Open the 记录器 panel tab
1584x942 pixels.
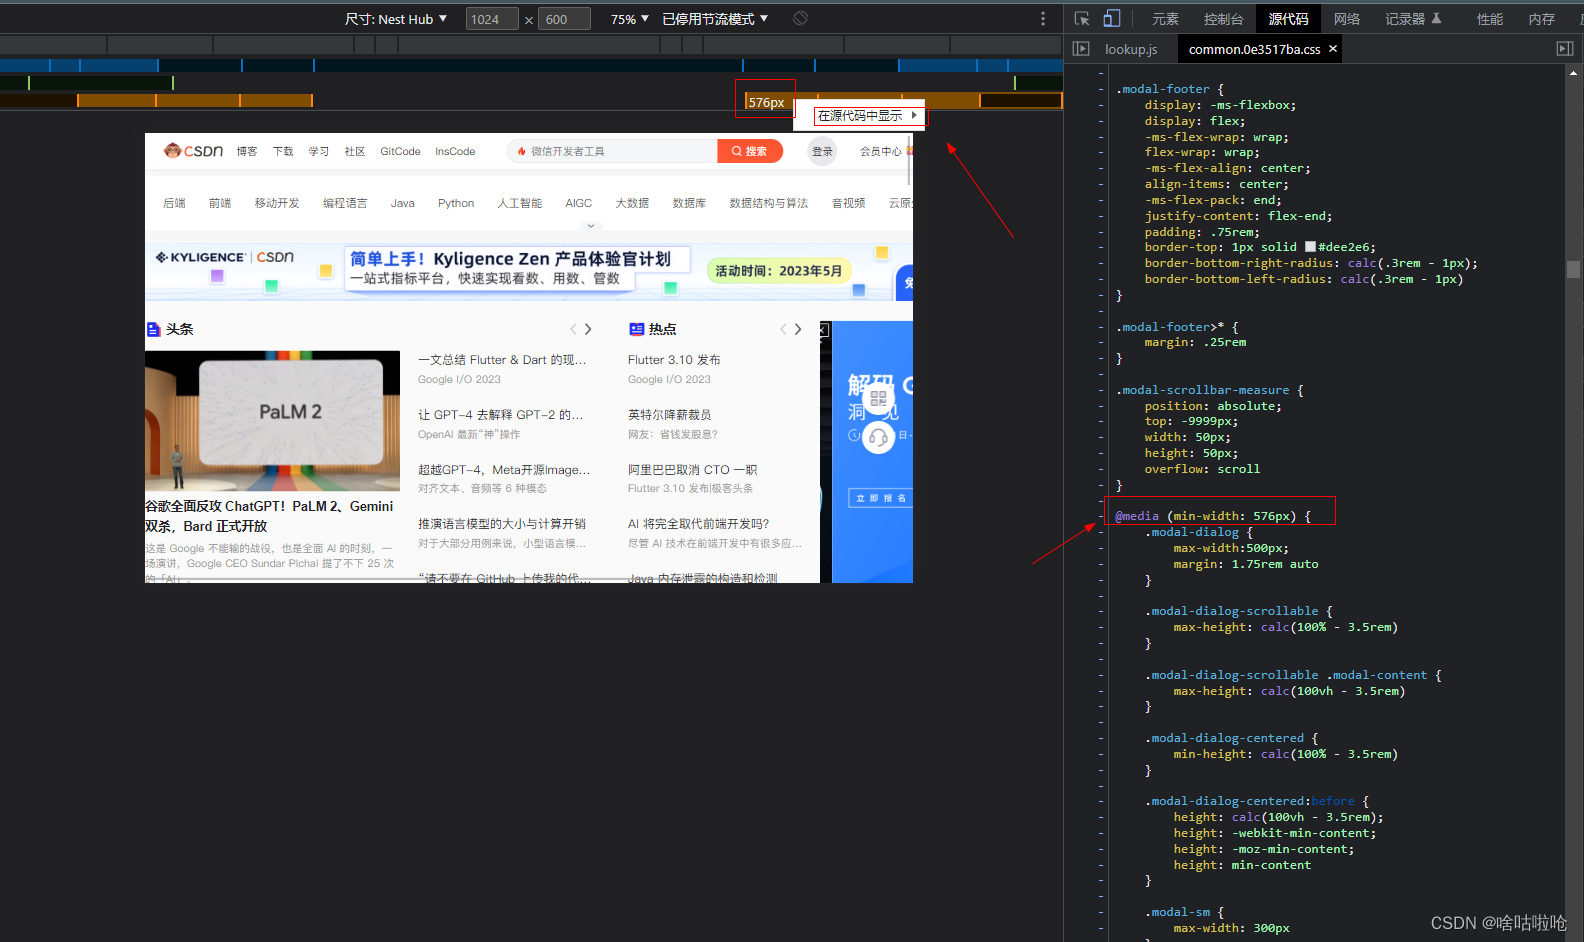[1413, 19]
